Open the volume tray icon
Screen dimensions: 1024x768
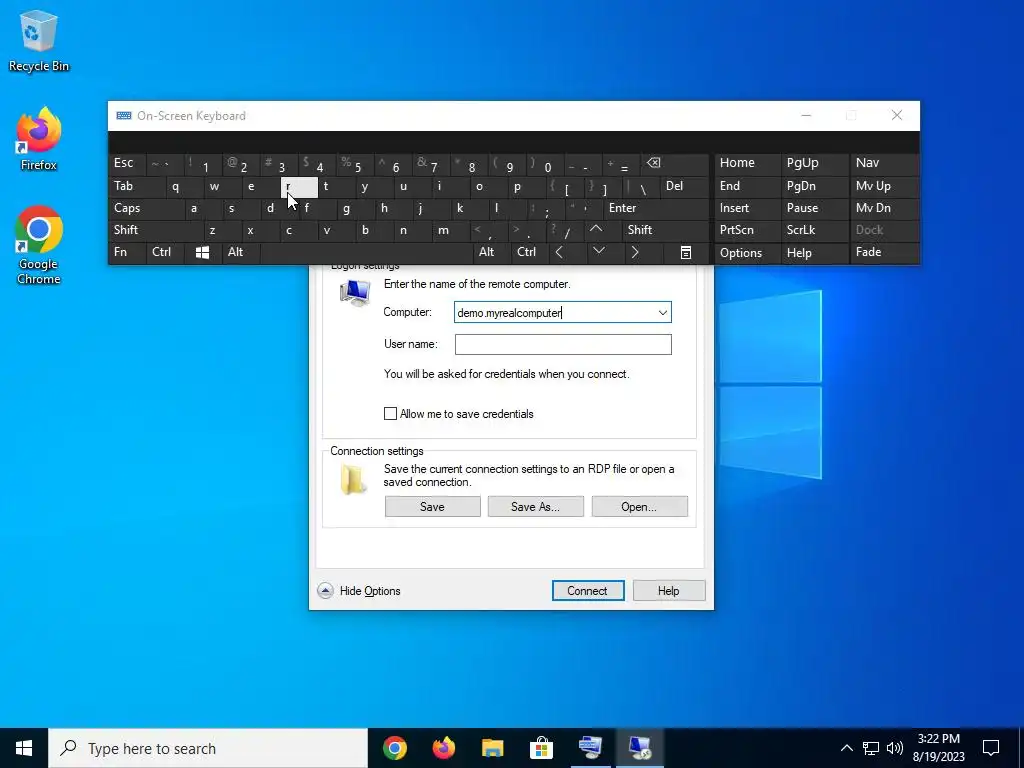click(x=895, y=748)
